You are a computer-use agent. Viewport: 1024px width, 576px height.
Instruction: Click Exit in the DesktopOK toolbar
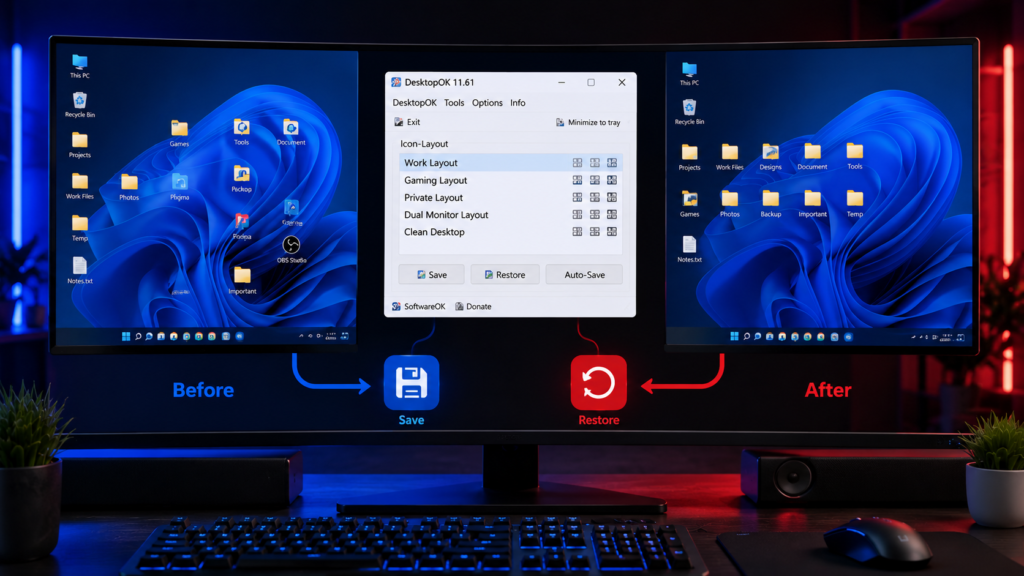click(408, 122)
